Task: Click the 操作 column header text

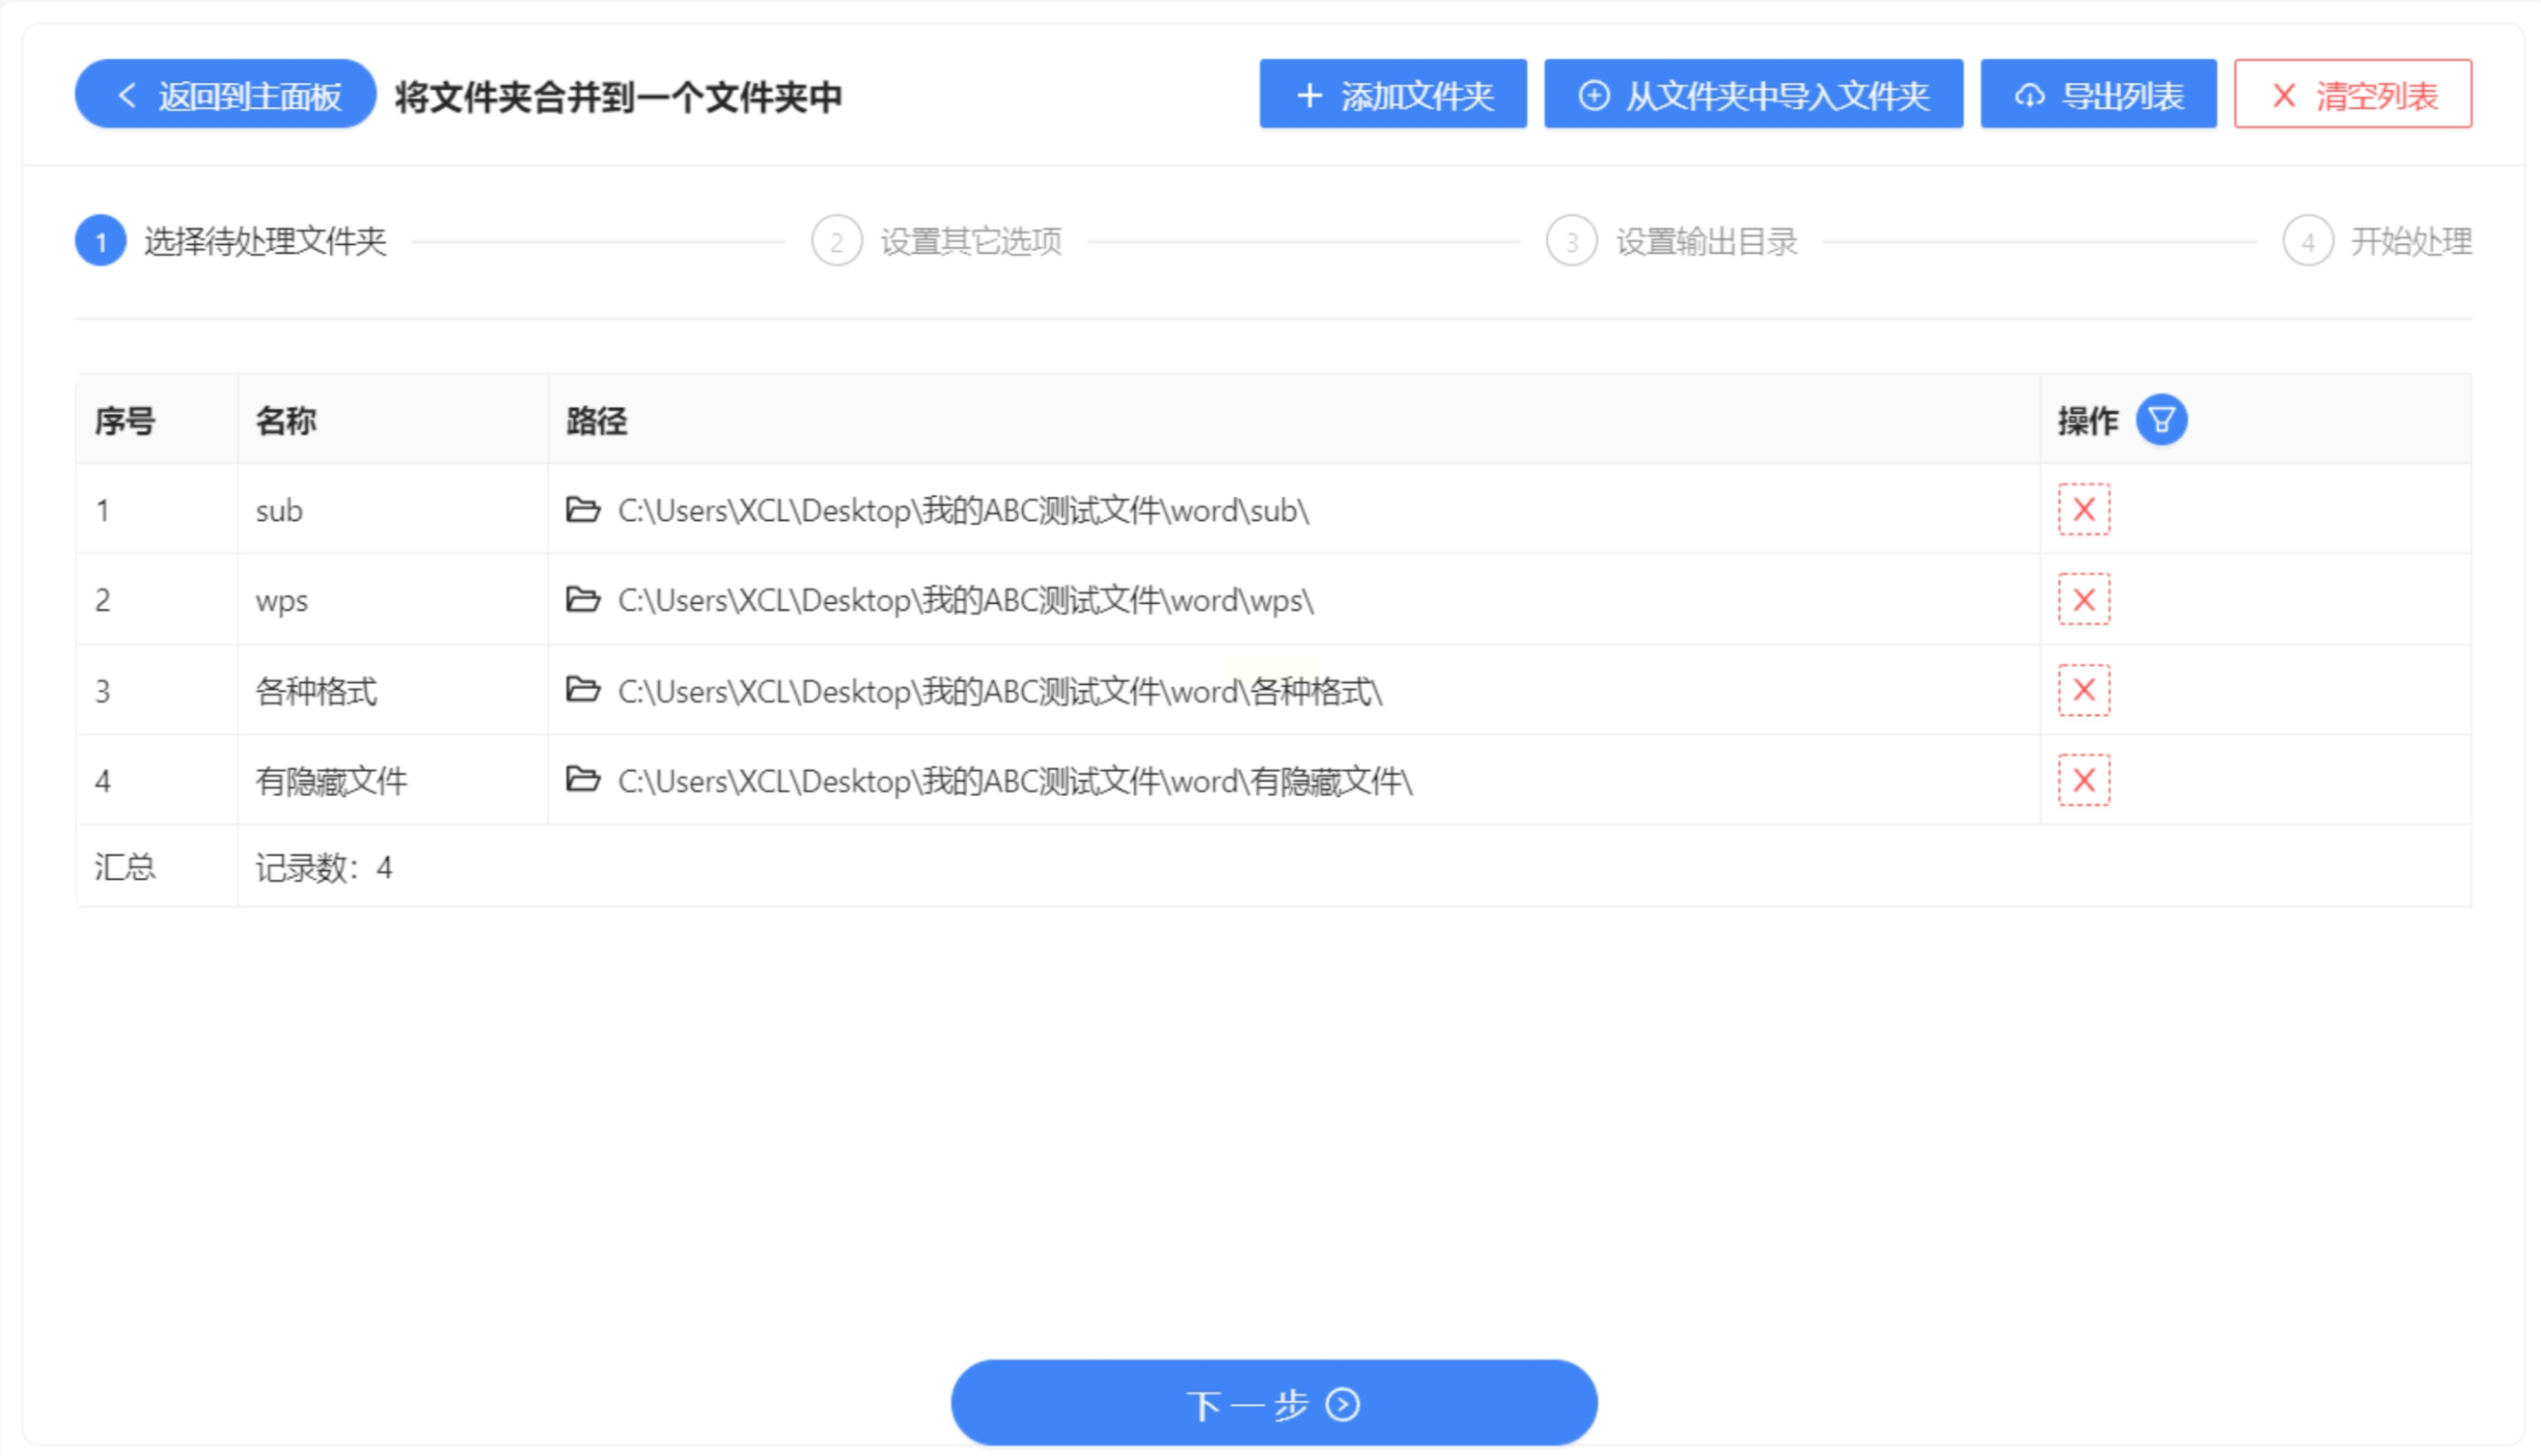Action: coord(2088,421)
